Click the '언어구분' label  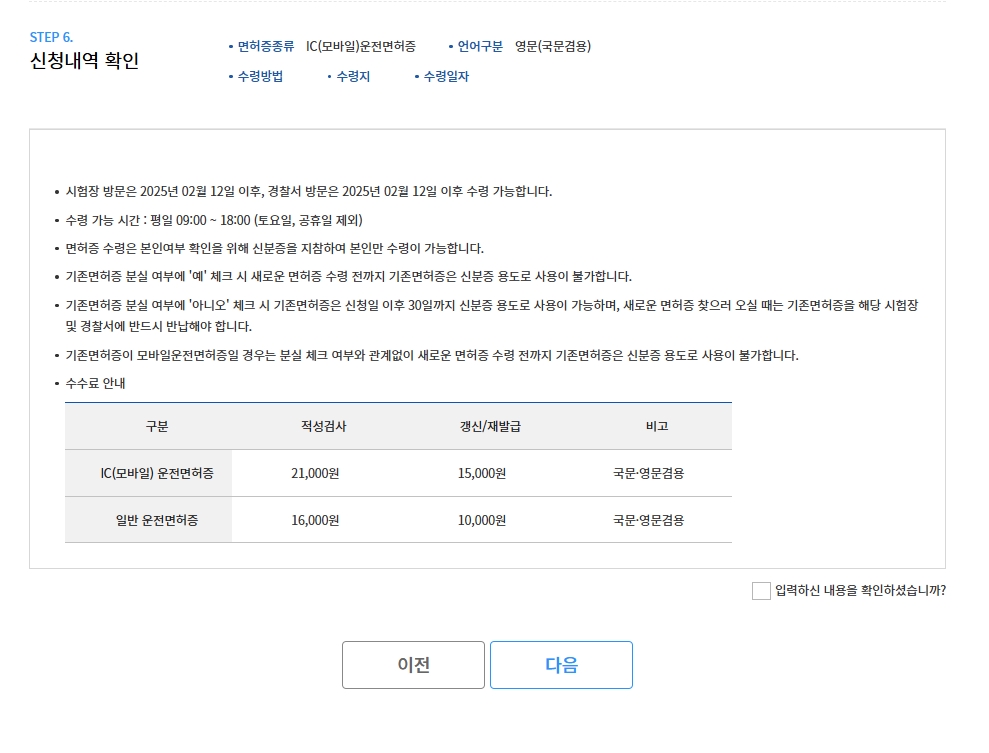click(x=480, y=46)
